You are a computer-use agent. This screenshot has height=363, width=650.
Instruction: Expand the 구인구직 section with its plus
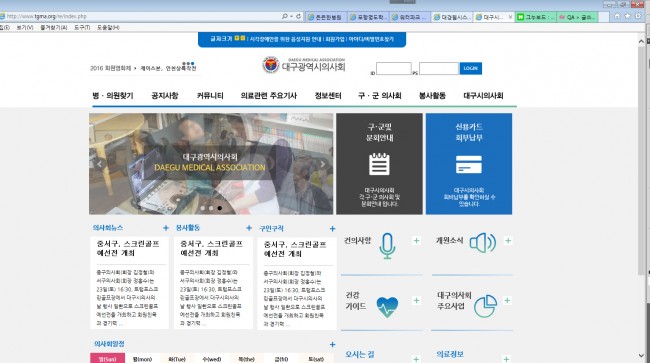click(332, 229)
